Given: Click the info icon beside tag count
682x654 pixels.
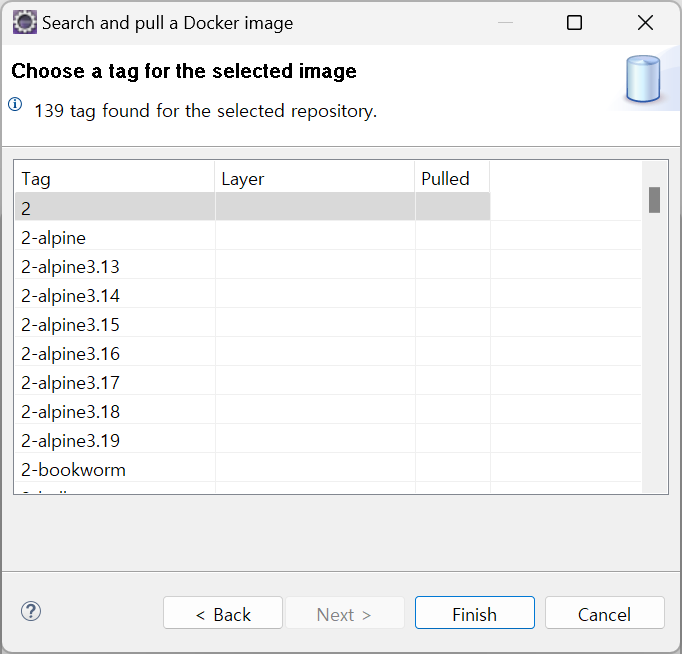Looking at the screenshot, I should pos(15,104).
